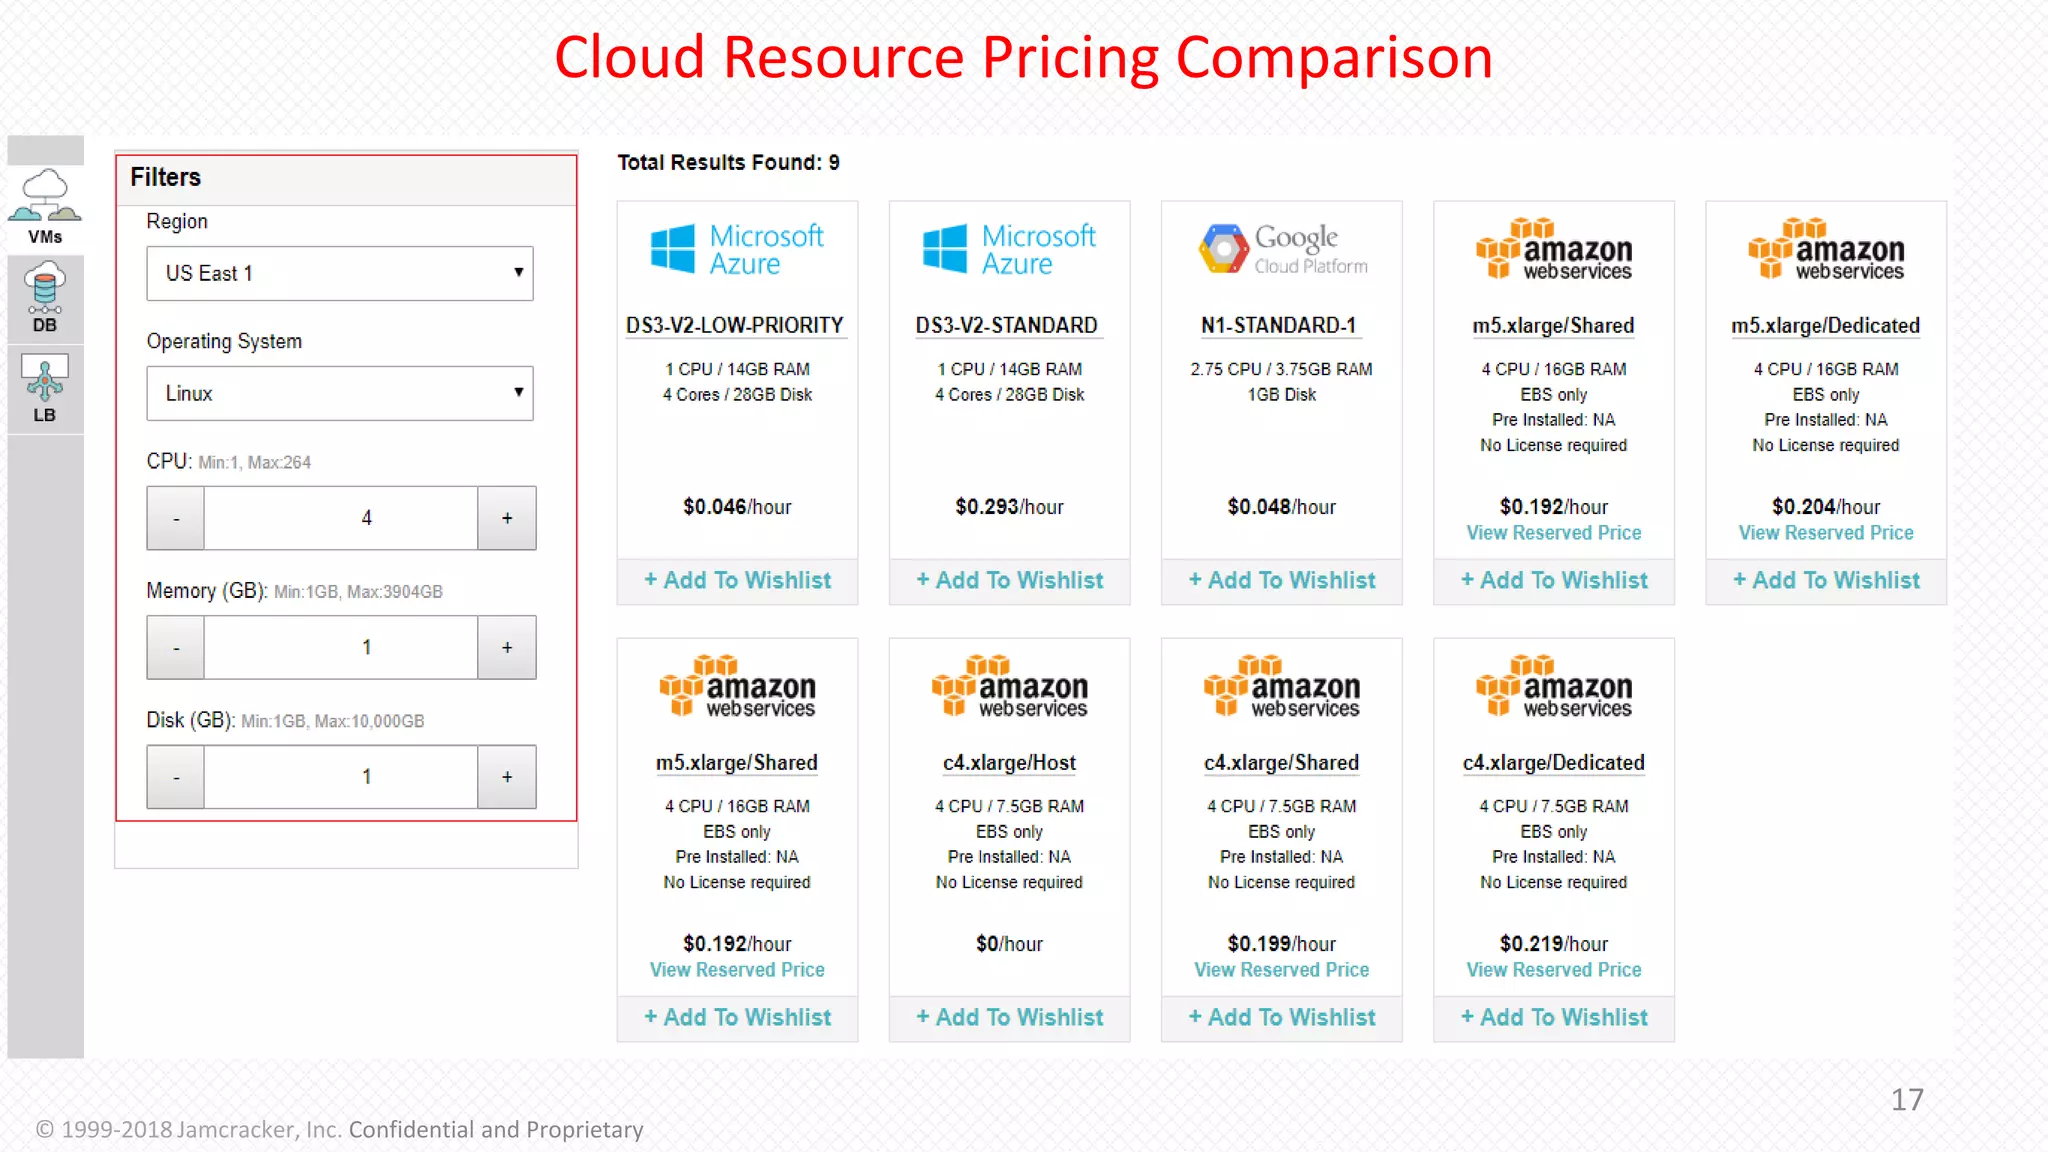
Task: Add c4.xlarge/Dedicated to wishlist
Action: click(x=1554, y=1018)
